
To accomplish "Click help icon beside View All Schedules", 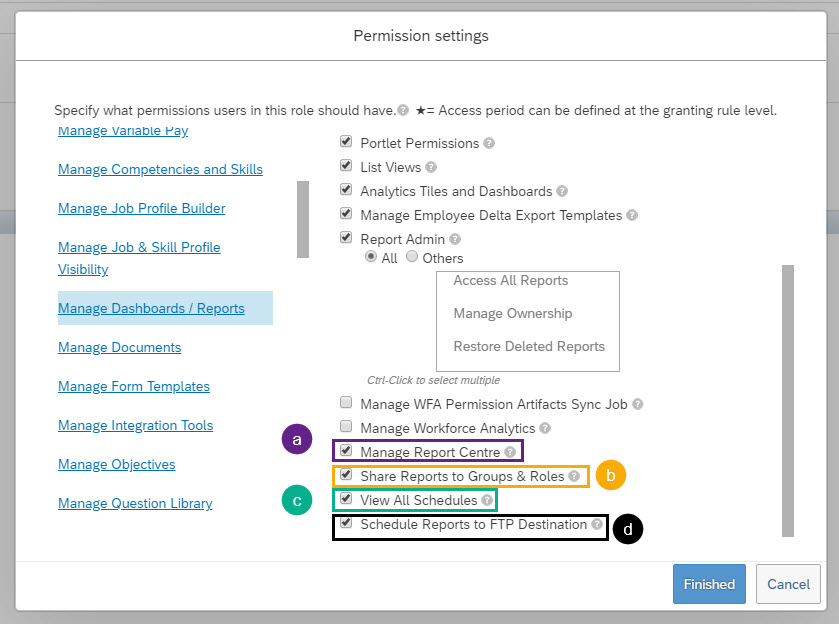I will (x=486, y=500).
